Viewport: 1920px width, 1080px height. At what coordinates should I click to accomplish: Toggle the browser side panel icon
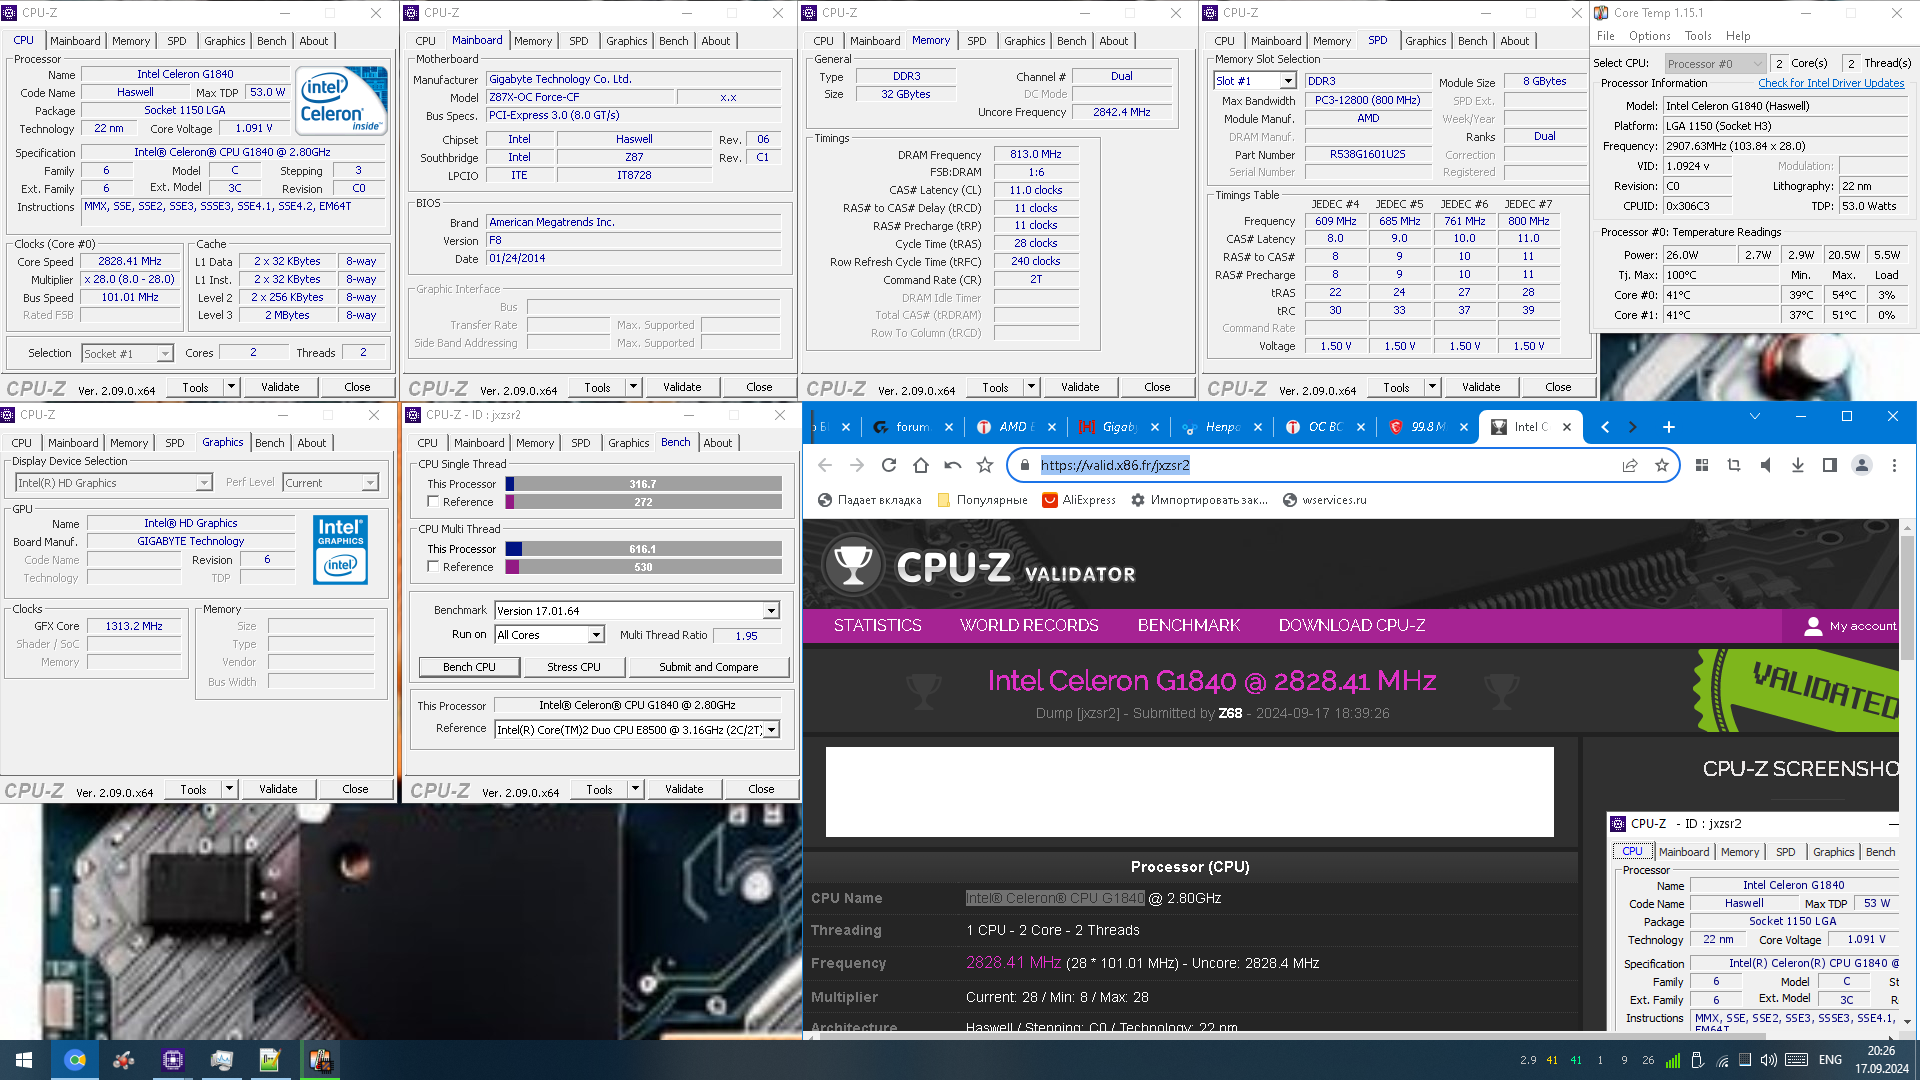click(x=1830, y=465)
